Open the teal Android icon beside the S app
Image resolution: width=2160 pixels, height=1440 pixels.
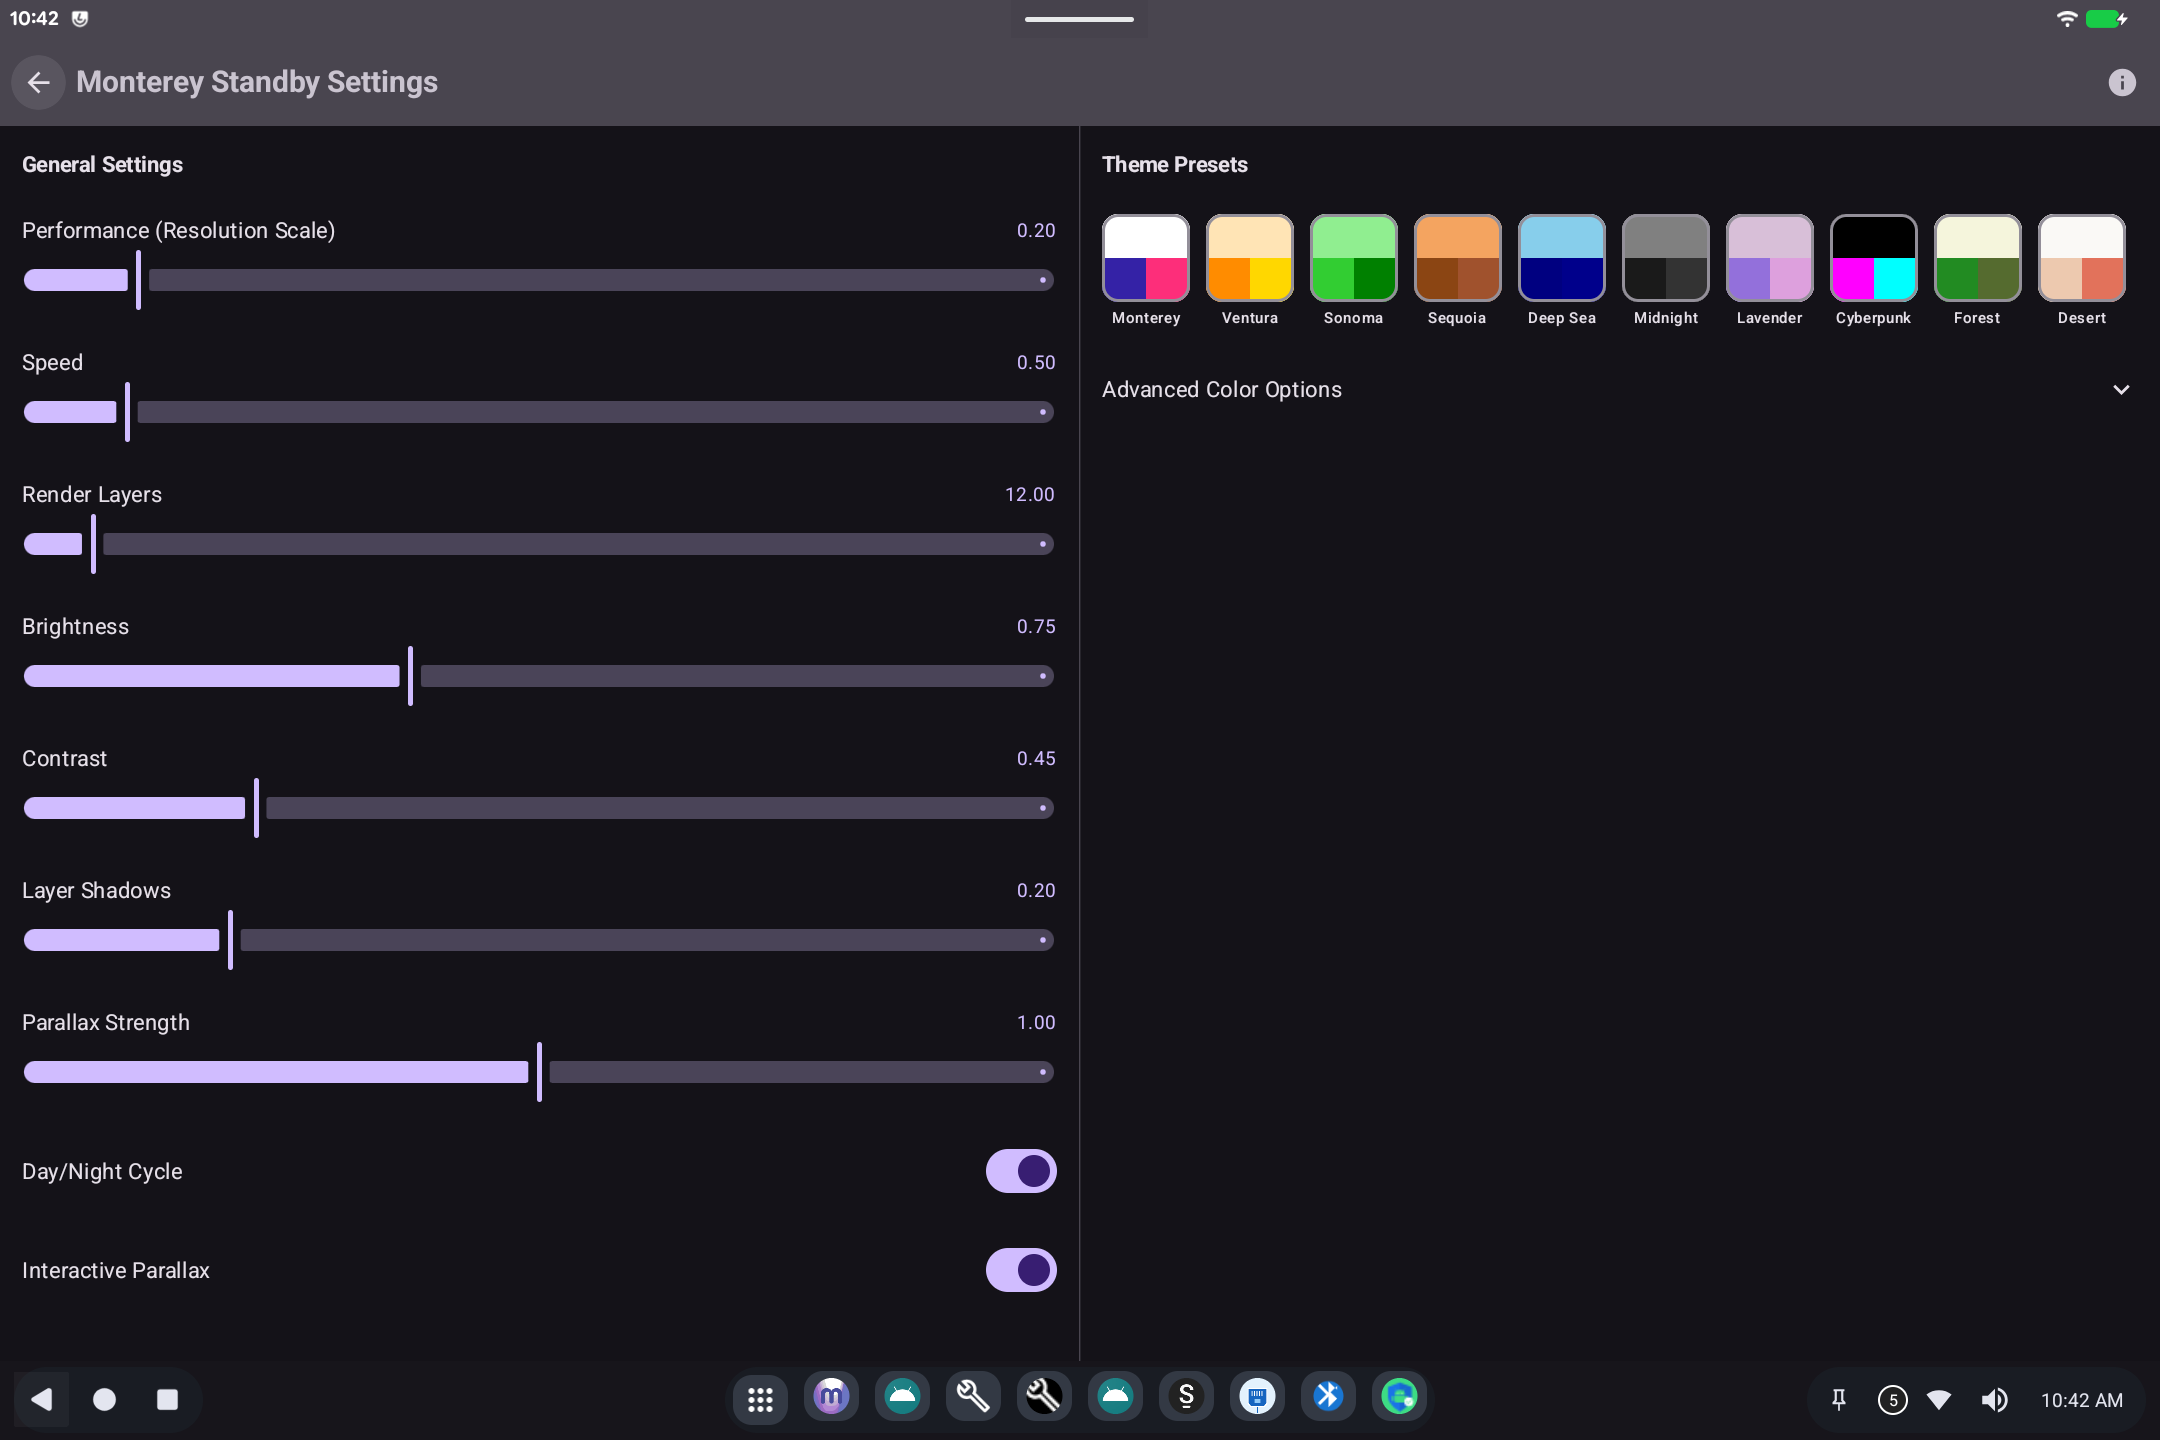pos(1115,1396)
